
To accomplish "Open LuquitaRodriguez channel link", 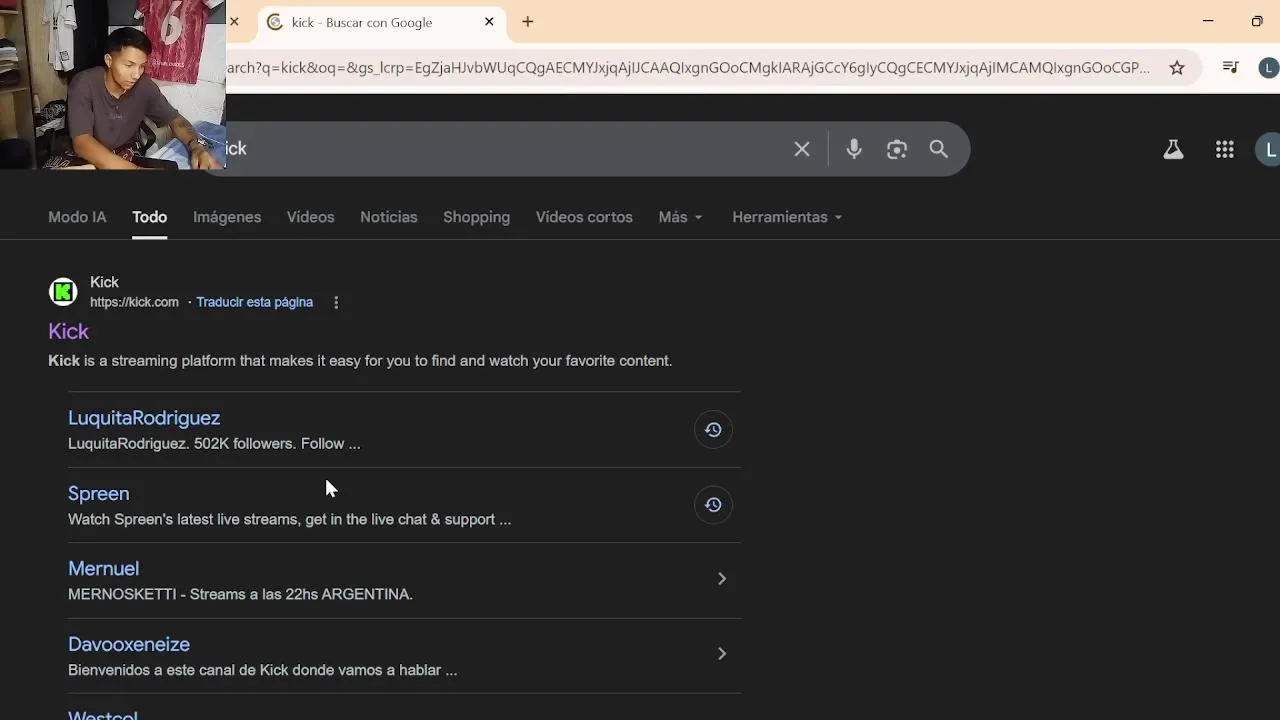I will coord(144,418).
